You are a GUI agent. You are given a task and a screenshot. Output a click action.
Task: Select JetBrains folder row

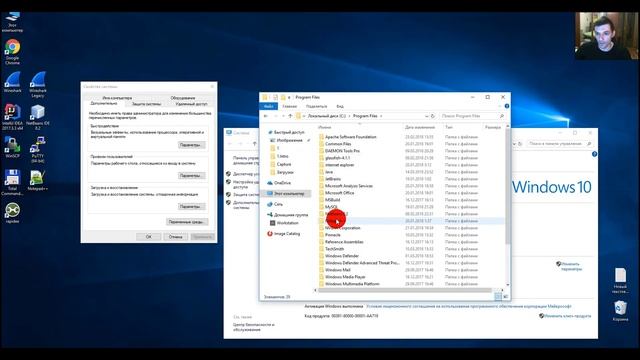[410, 179]
